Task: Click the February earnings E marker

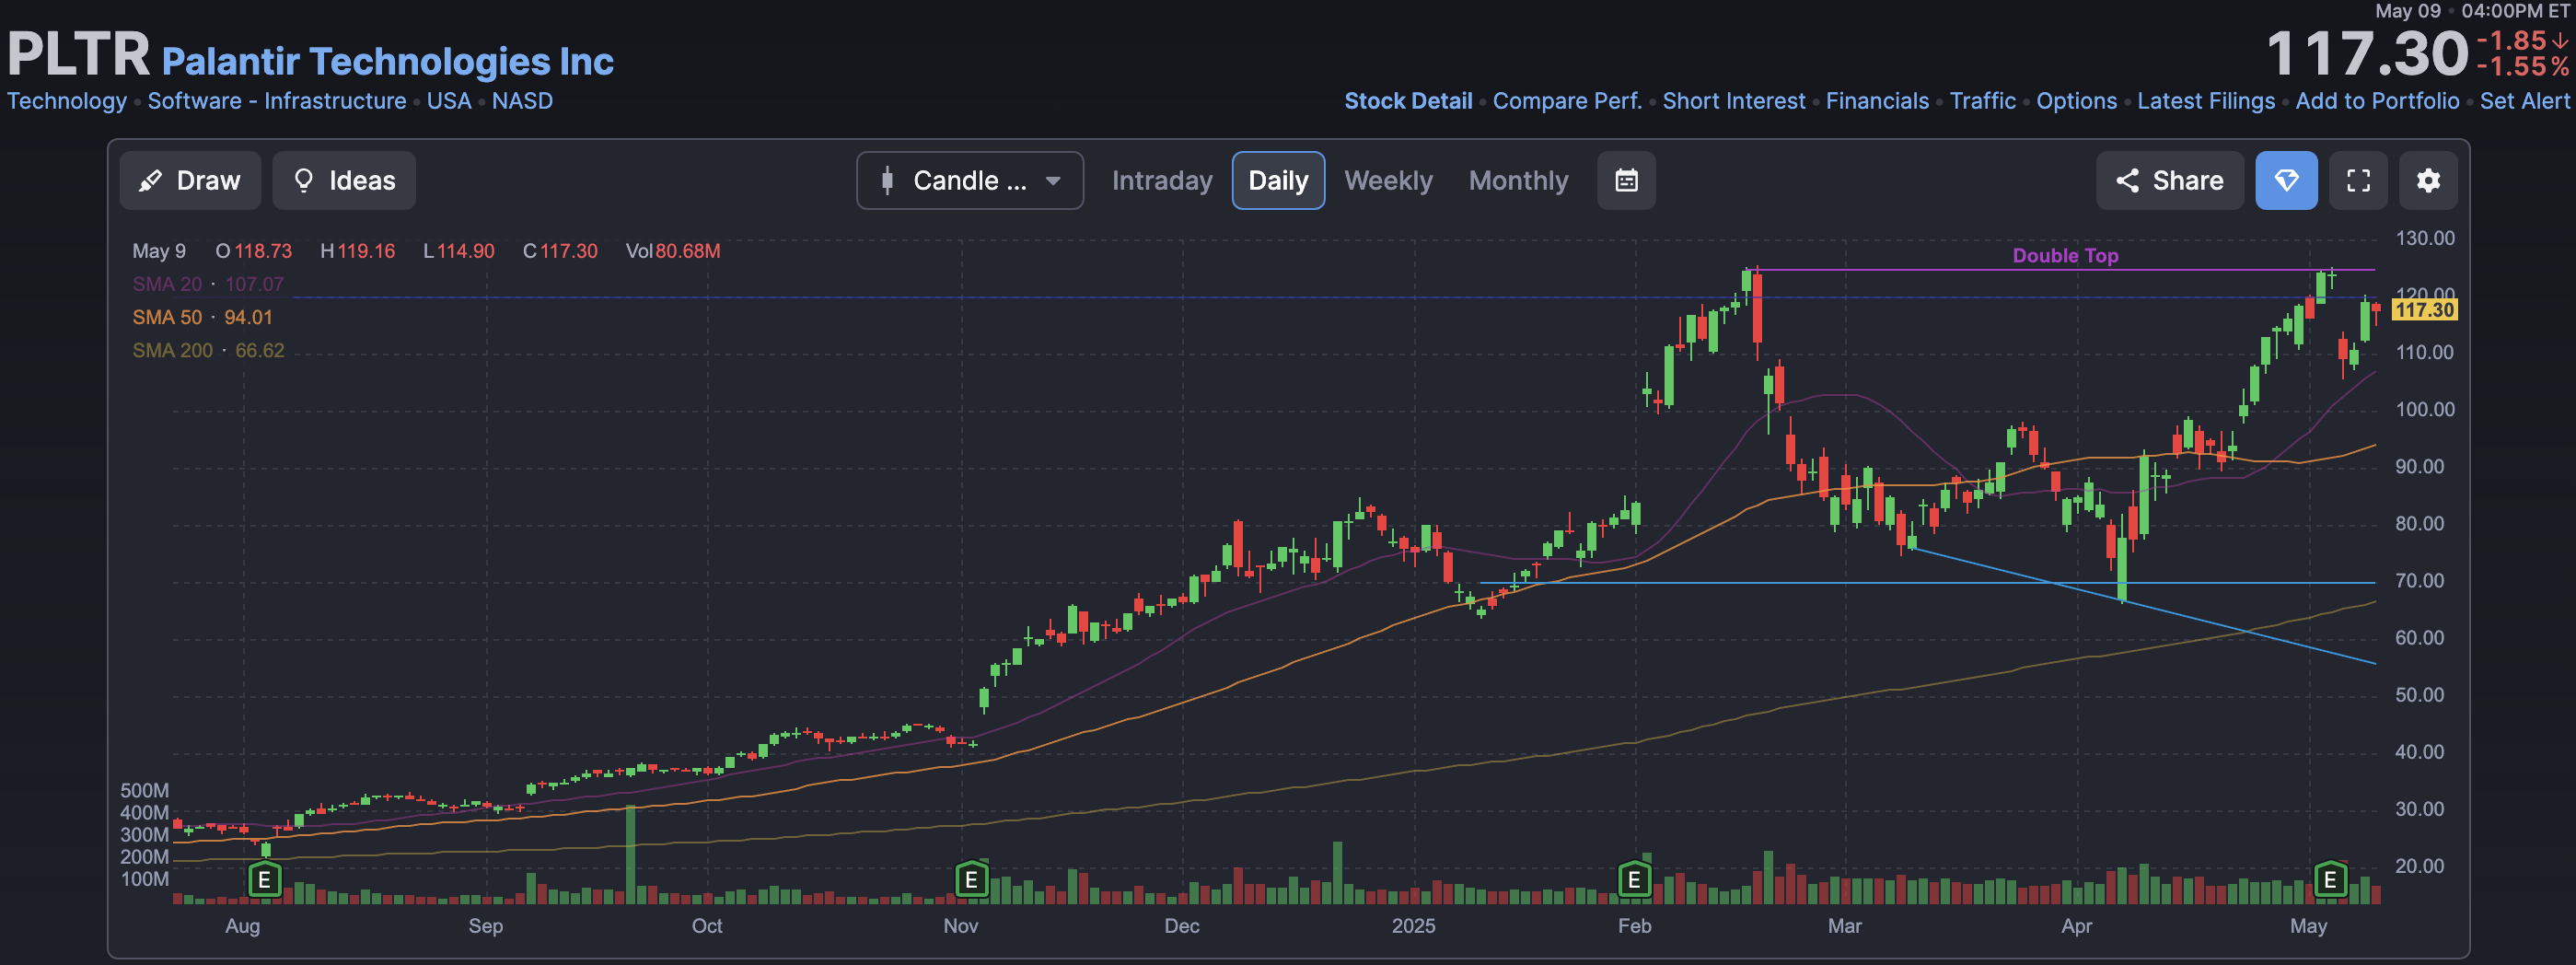Action: point(1634,880)
